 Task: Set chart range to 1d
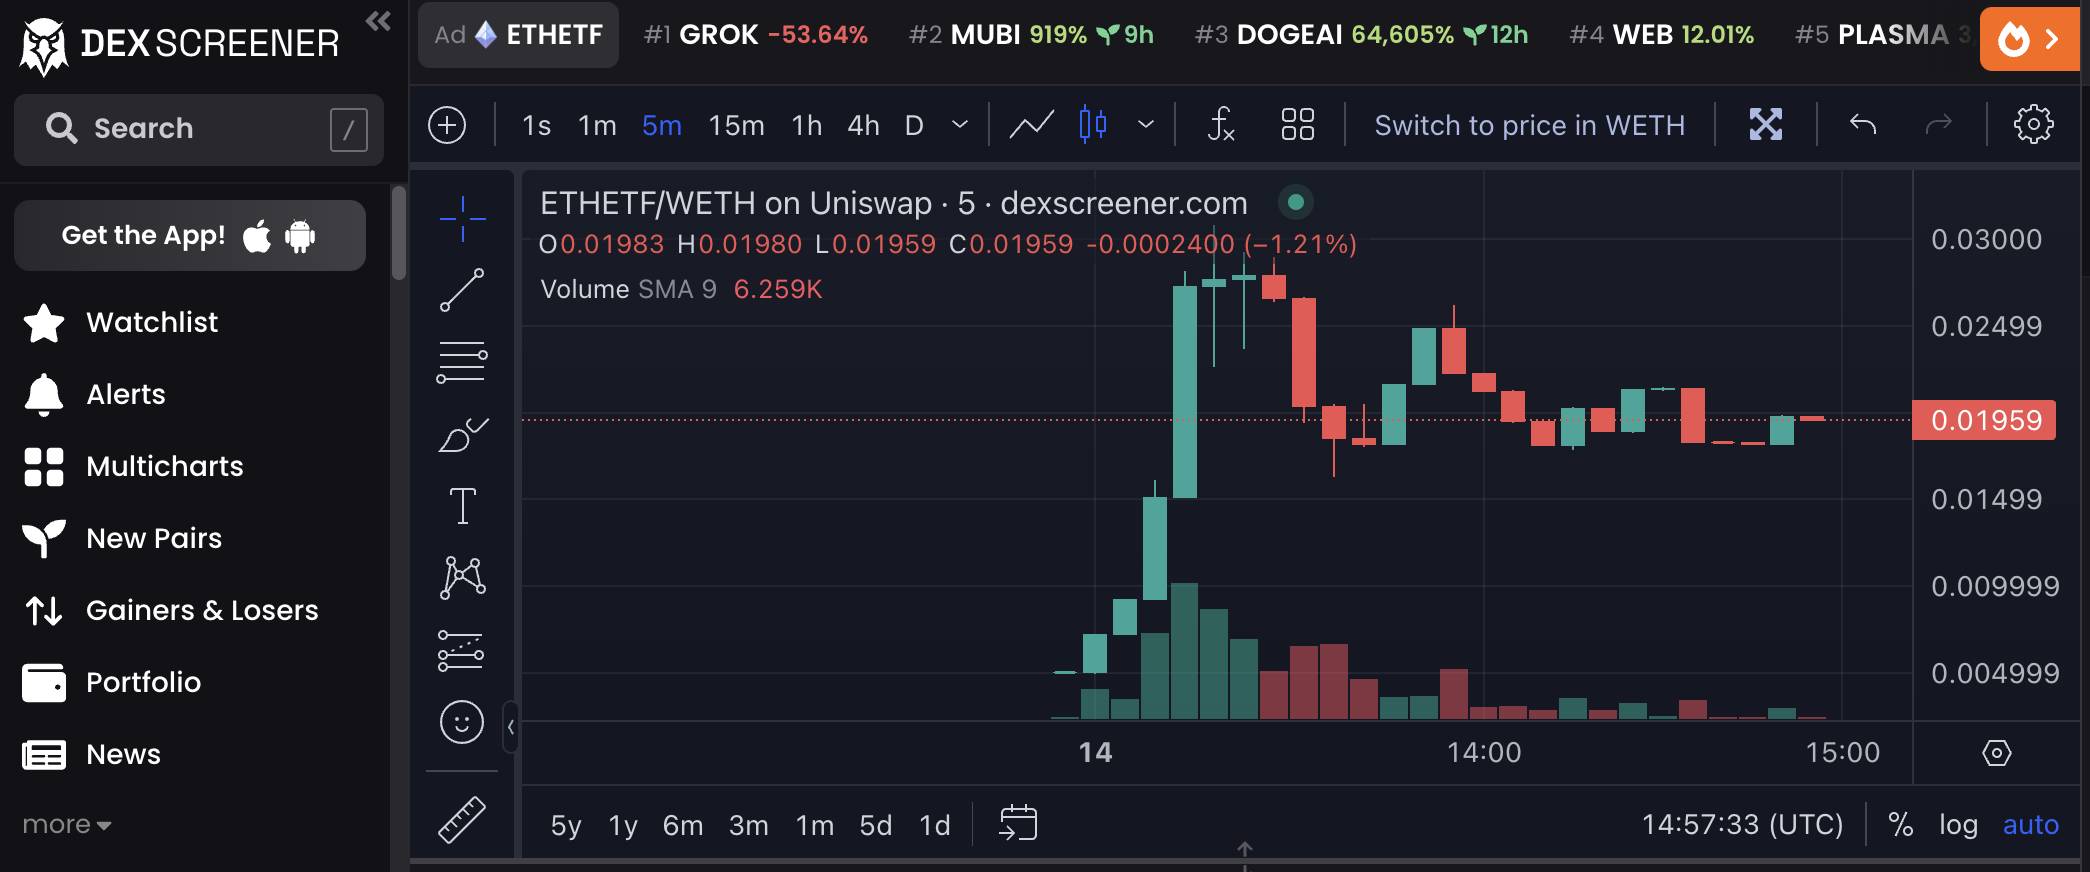(935, 825)
